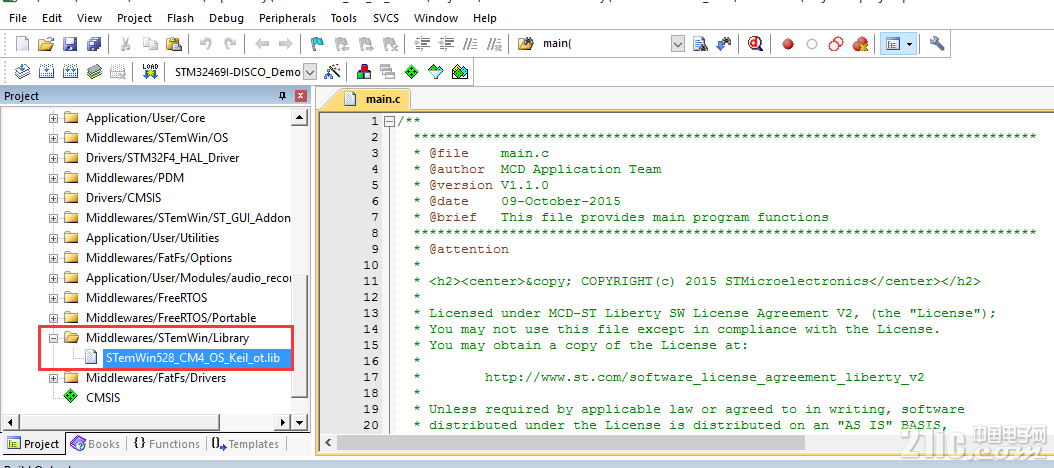The image size is (1054, 468).
Task: Open the Help menu
Action: click(x=485, y=18)
